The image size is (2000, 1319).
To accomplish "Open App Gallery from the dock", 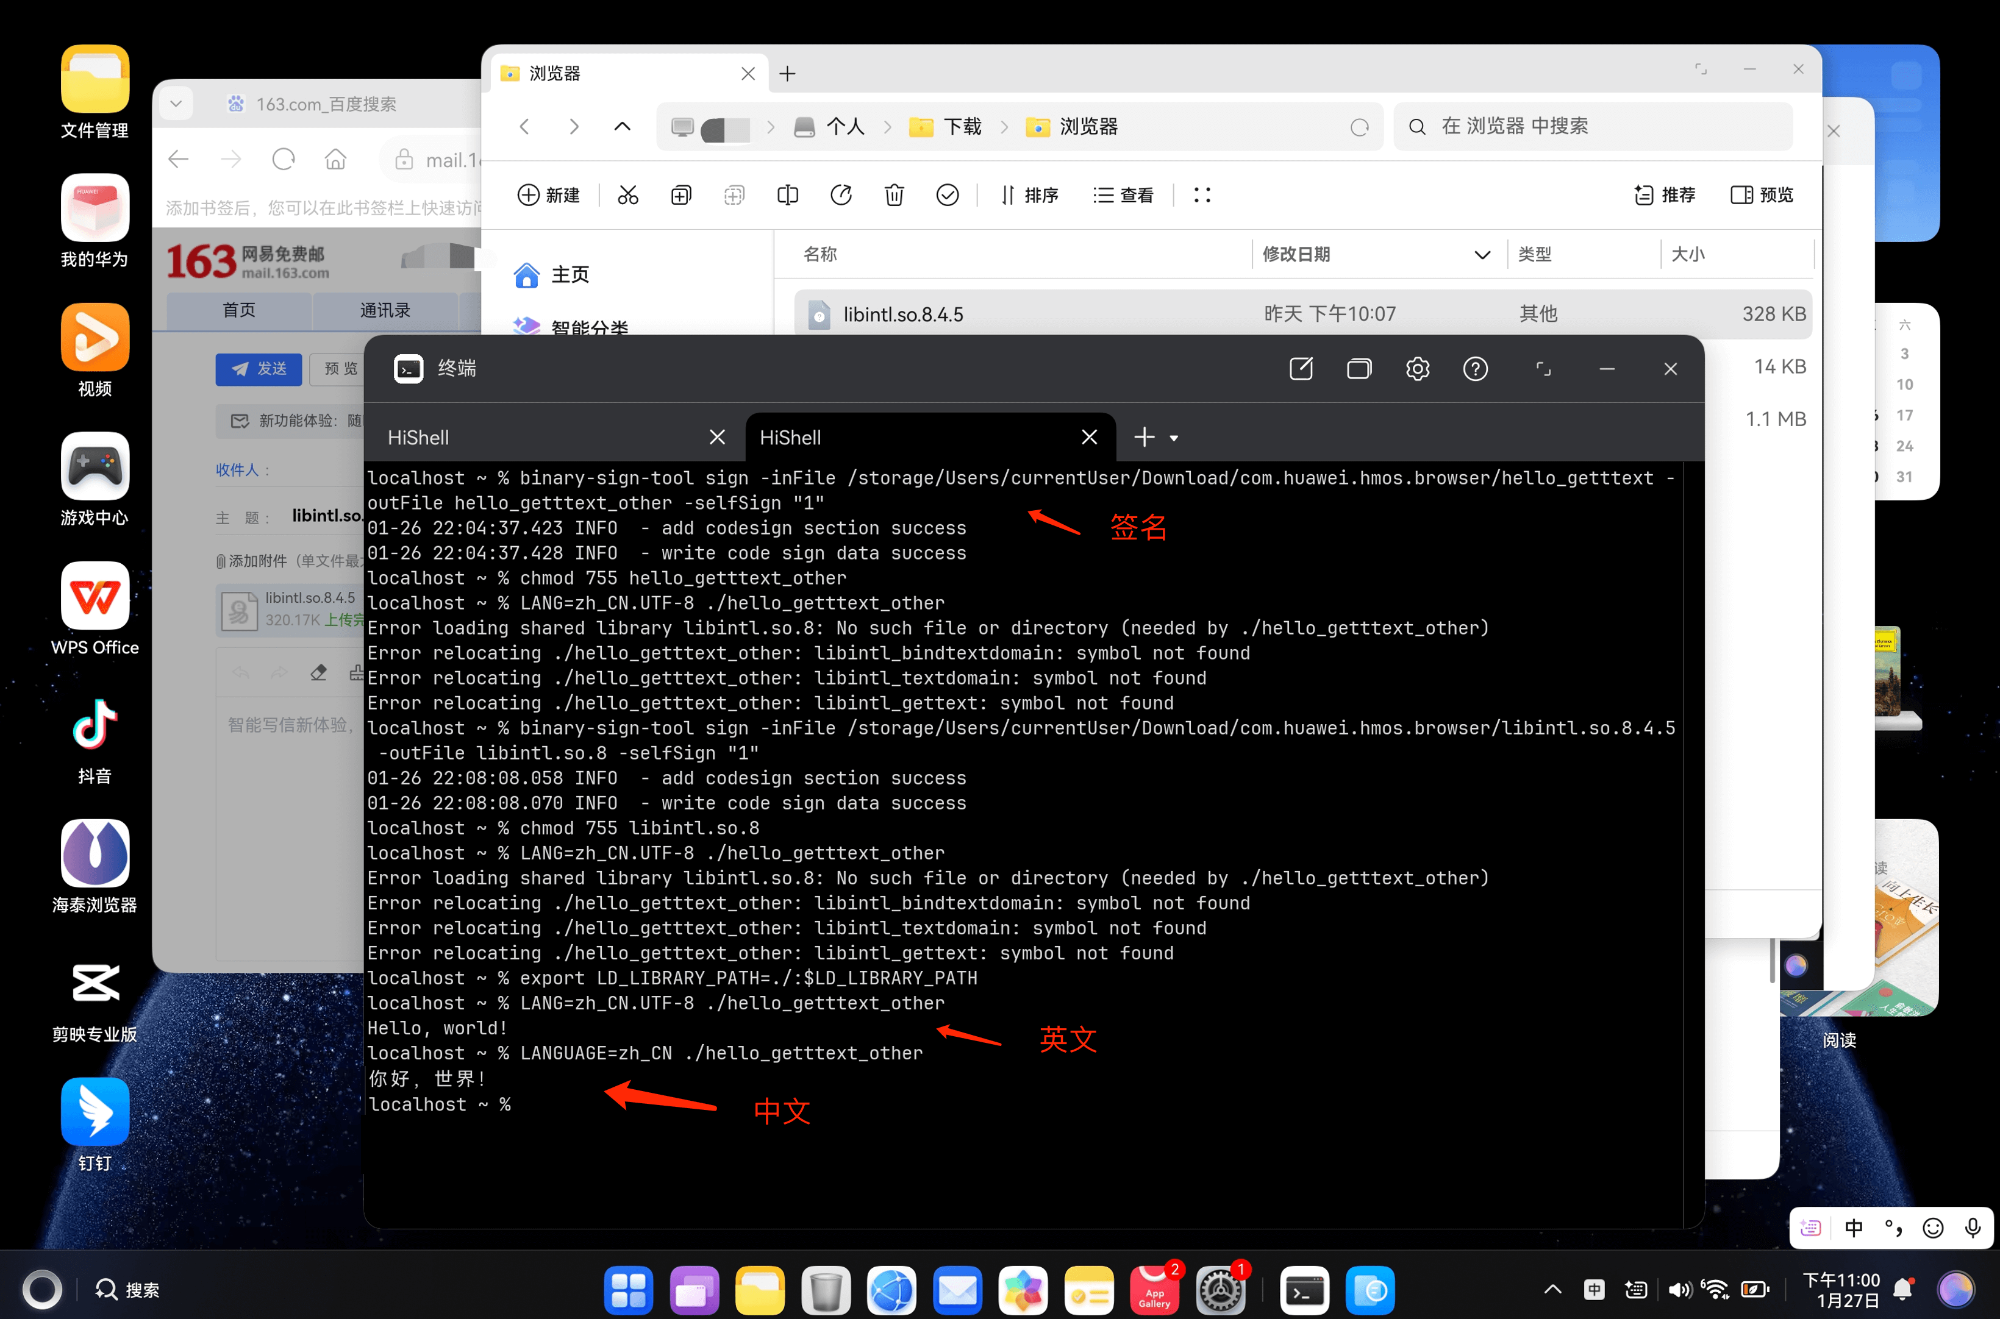I will coord(1154,1290).
